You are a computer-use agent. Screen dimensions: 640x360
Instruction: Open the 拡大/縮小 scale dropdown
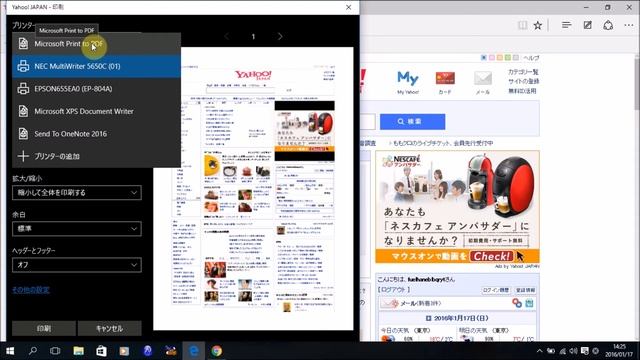click(x=77, y=192)
